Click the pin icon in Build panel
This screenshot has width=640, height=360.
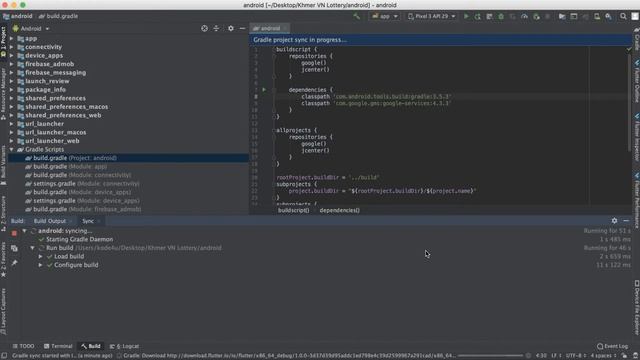[x=14, y=263]
